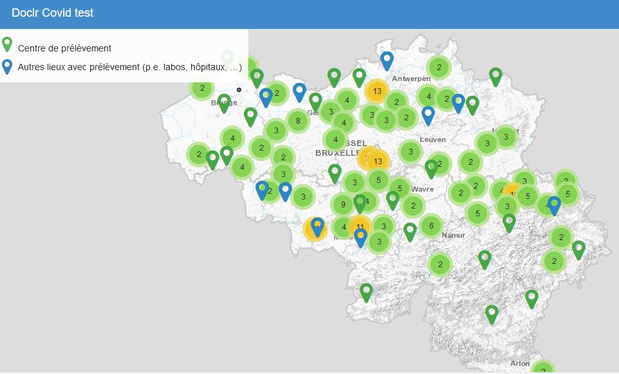This screenshot has height=374, width=619.
Task: Click the blue pin above the Leuven label
Action: click(428, 116)
